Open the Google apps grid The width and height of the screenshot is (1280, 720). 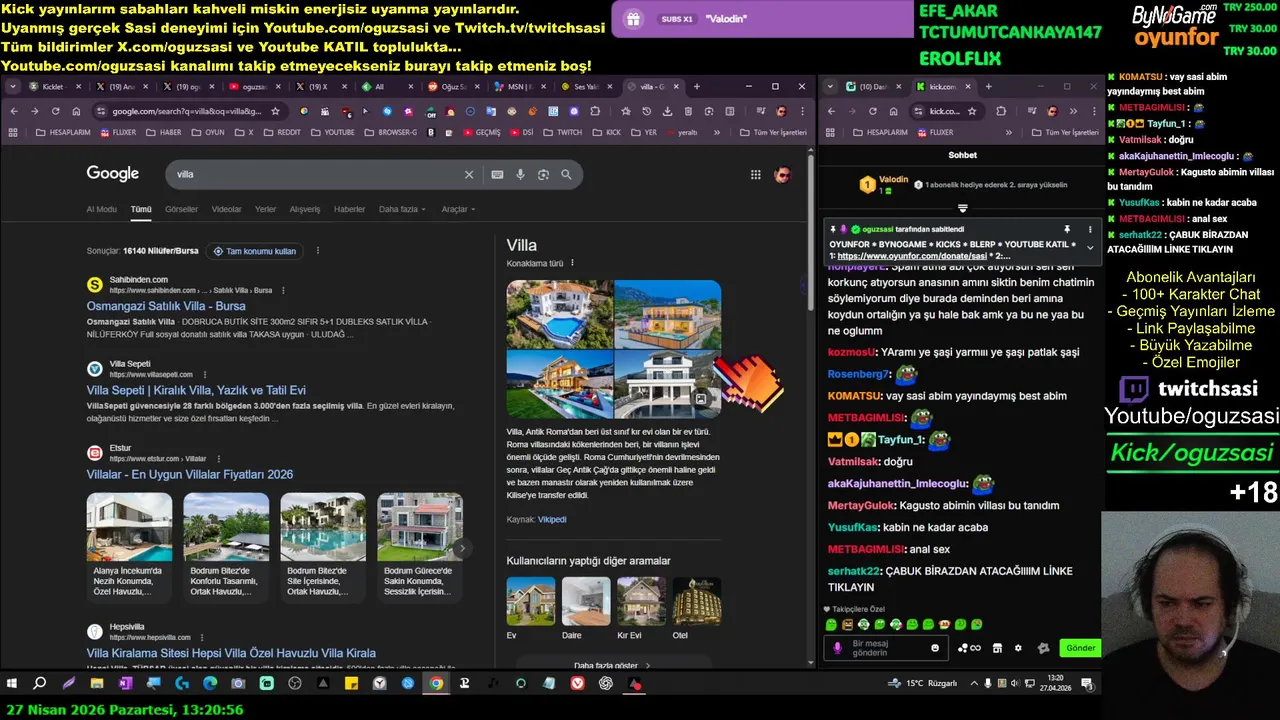[x=755, y=174]
